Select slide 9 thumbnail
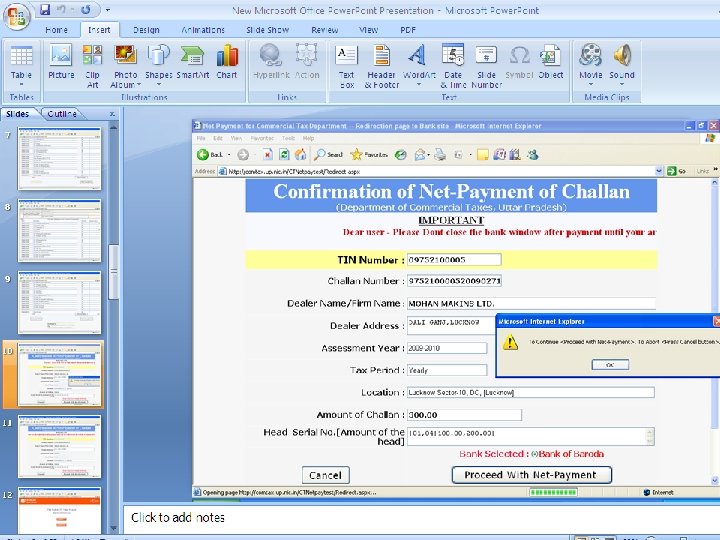 59,303
